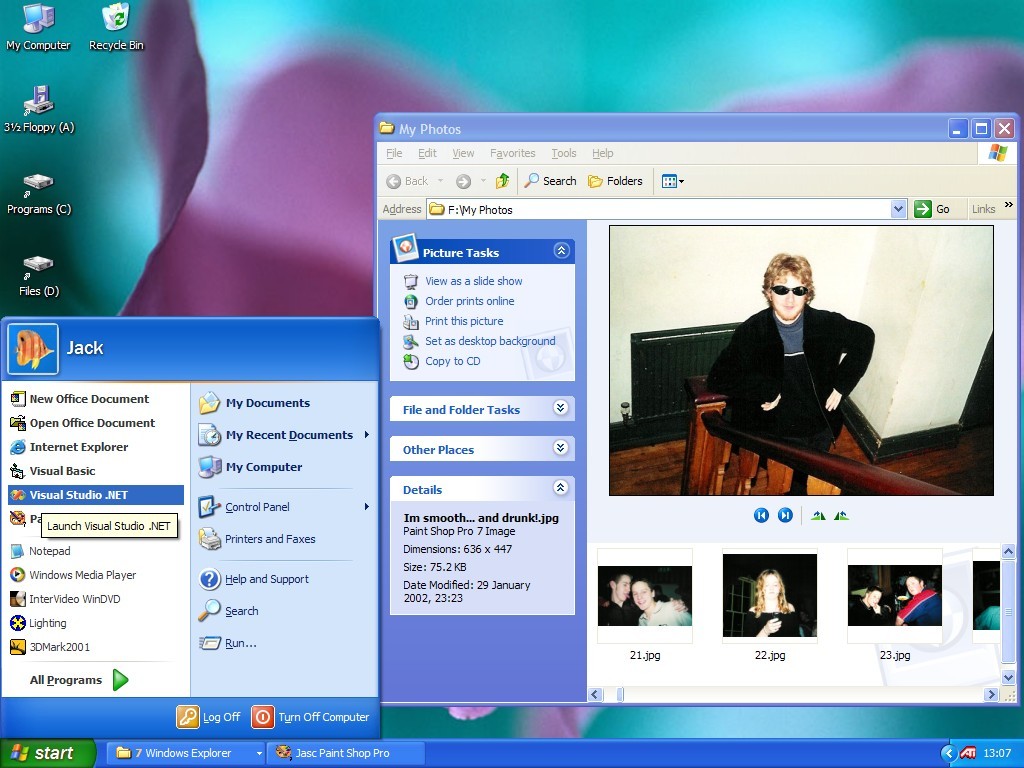Expand File and Folder Tasks panel
Viewport: 1024px width, 768px height.
pos(560,408)
